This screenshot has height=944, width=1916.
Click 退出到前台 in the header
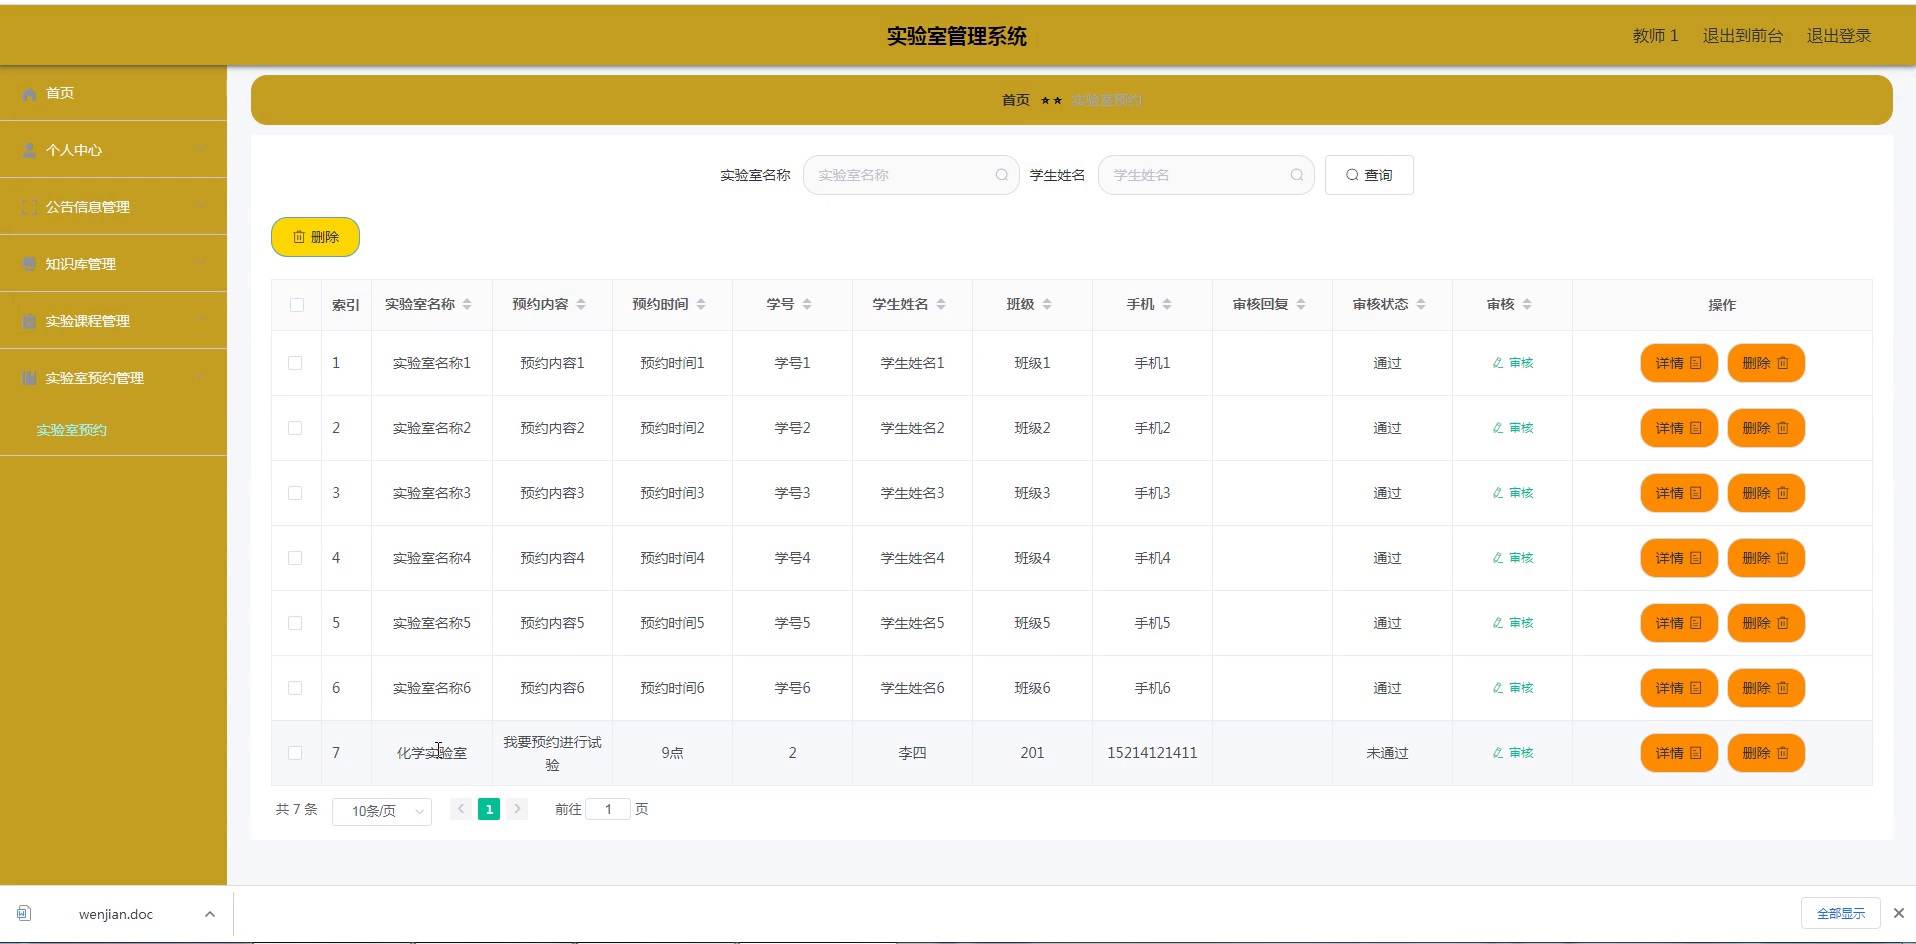coord(1743,36)
